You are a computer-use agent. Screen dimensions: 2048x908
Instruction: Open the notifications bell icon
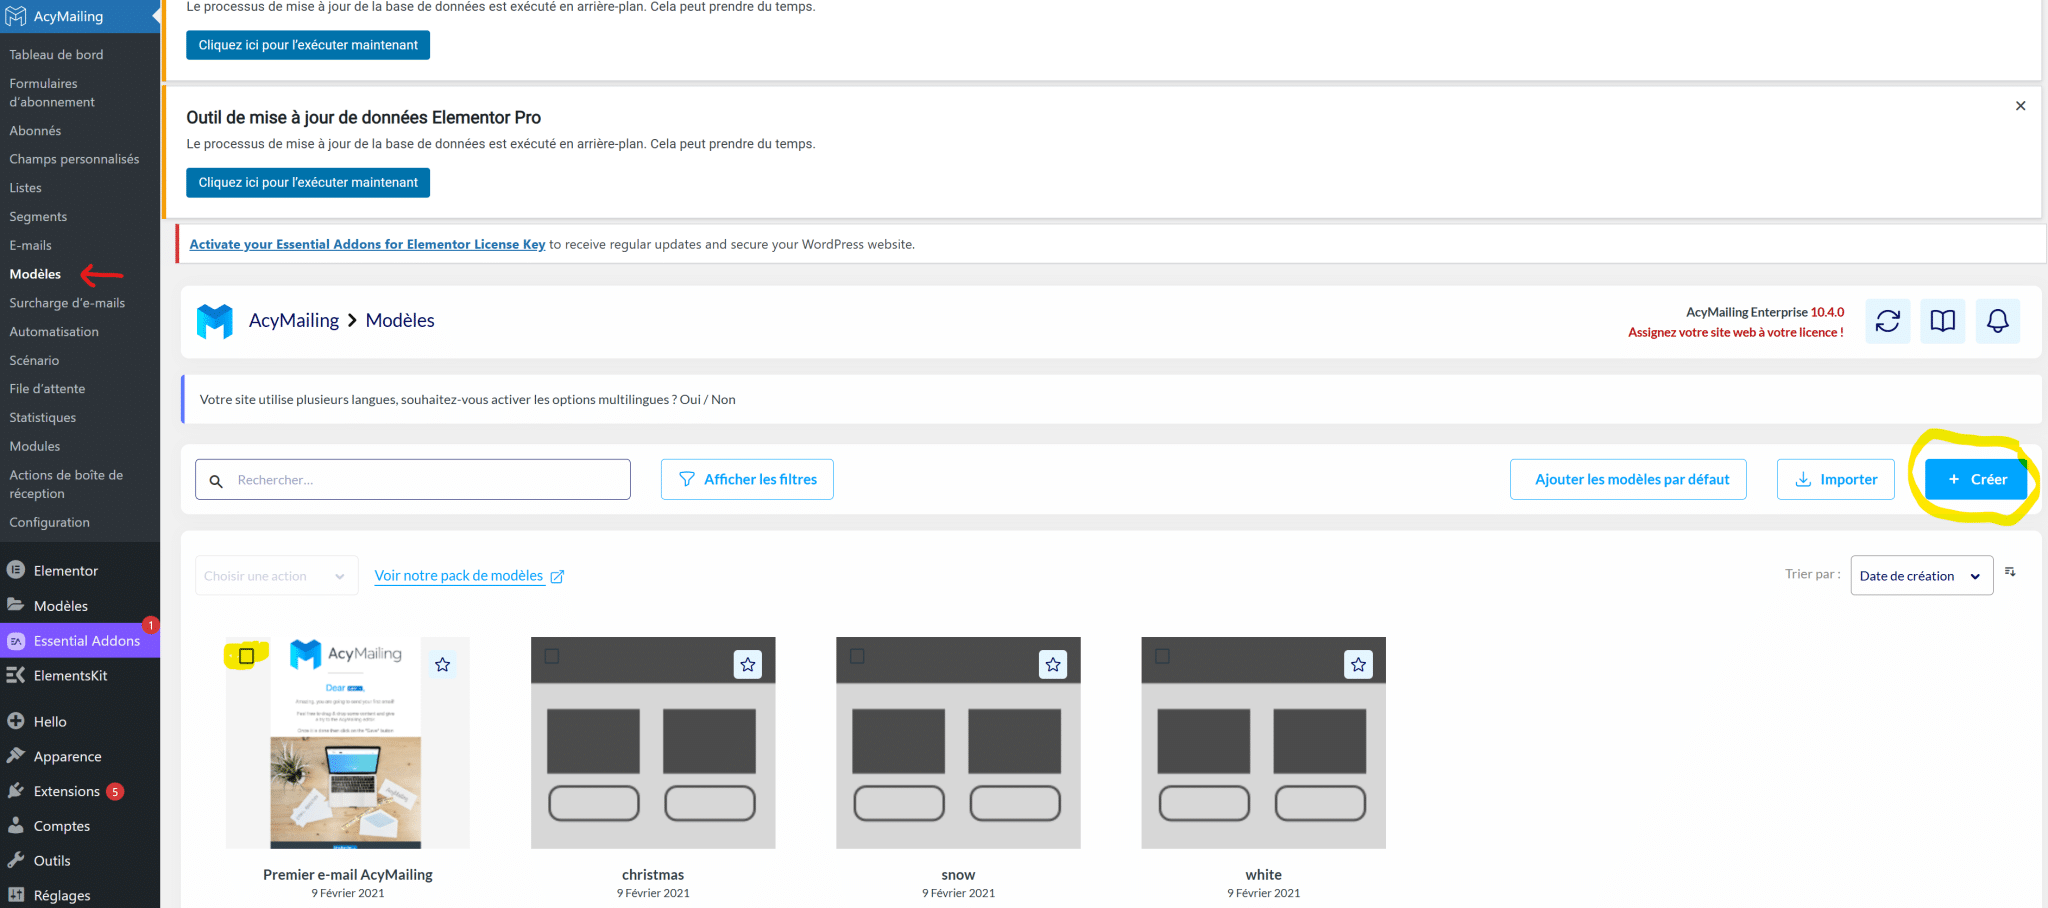(1998, 321)
